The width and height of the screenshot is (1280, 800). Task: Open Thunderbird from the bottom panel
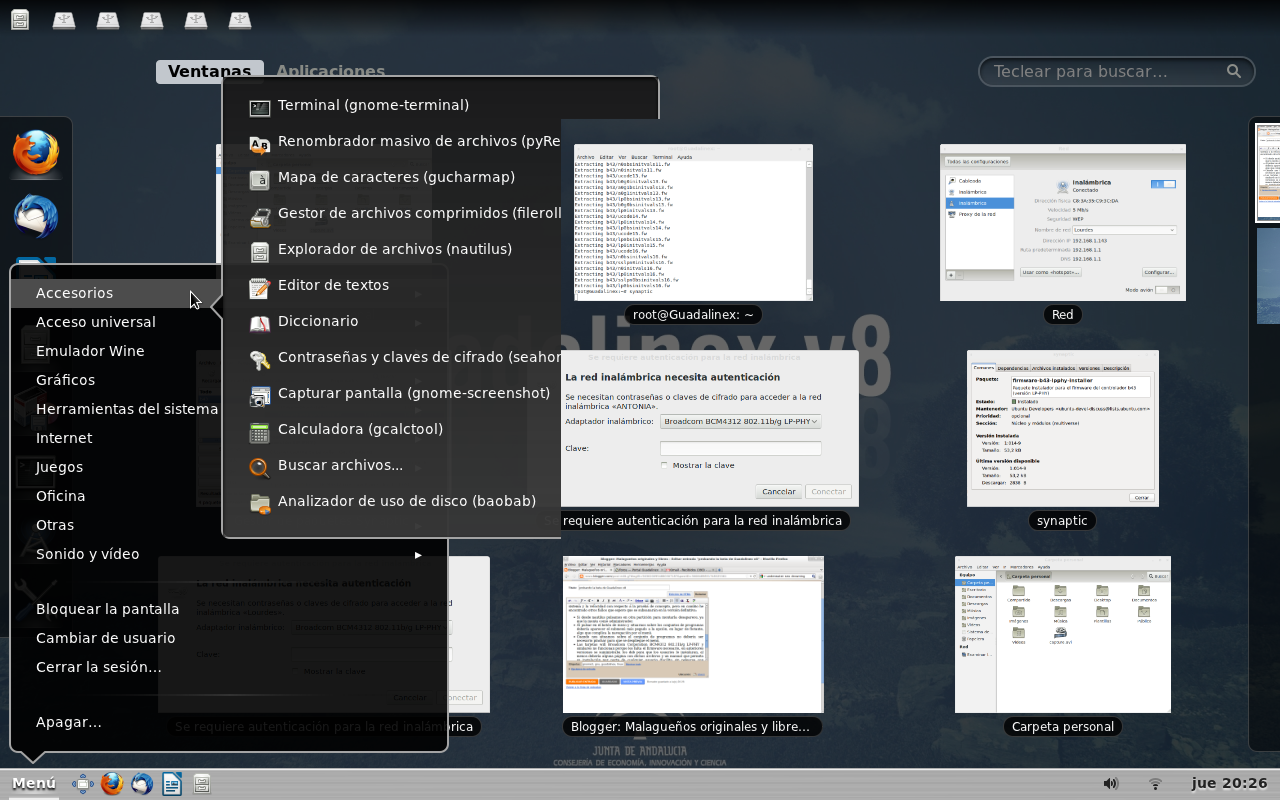pyautogui.click(x=142, y=784)
